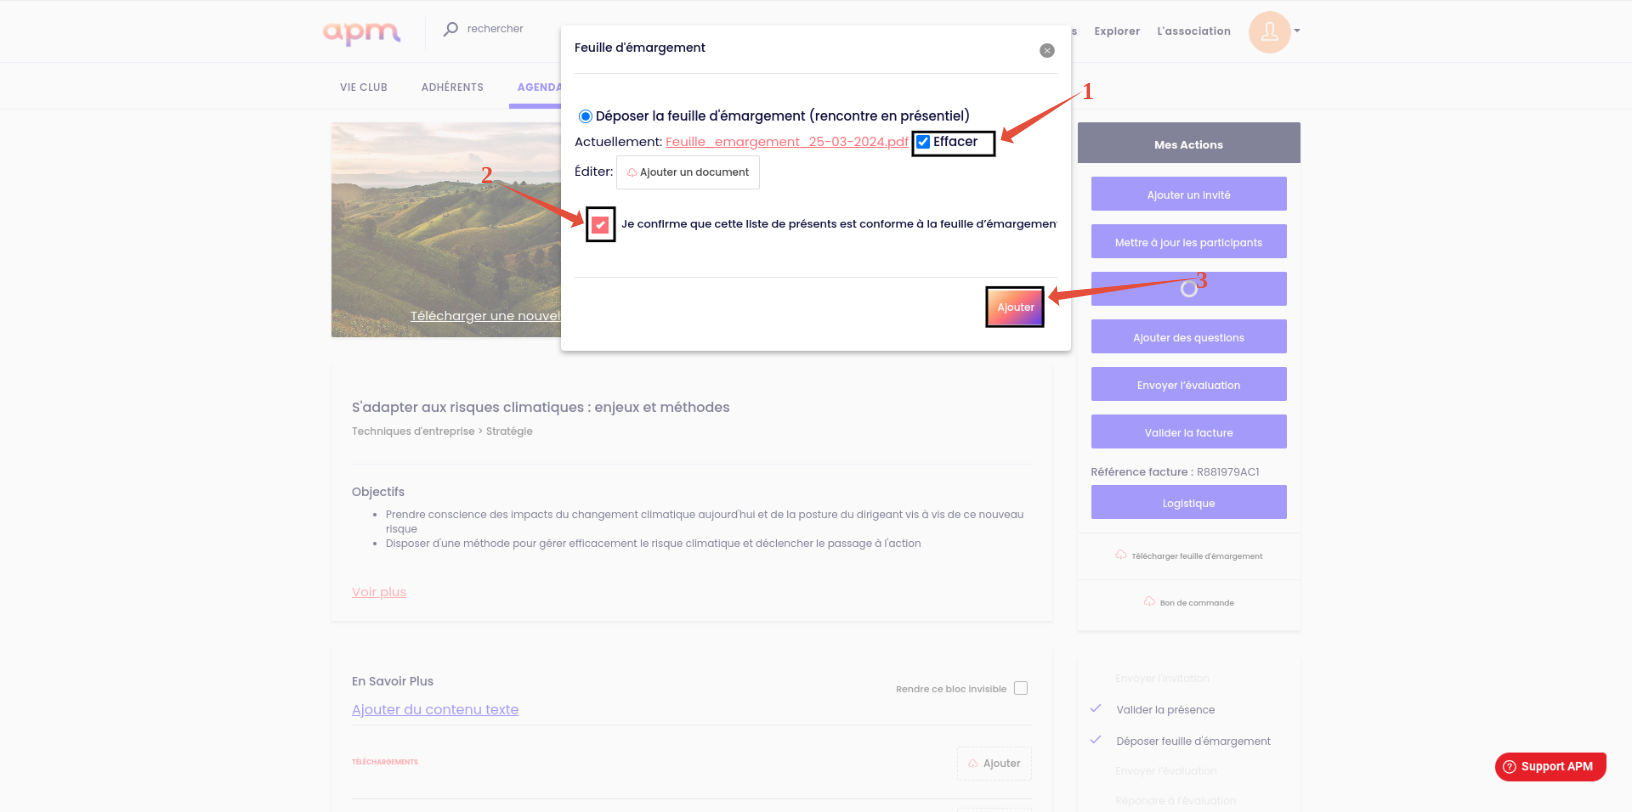Expand the account dropdown arrow beside avatar
The width and height of the screenshot is (1632, 812).
pos(1297,31)
